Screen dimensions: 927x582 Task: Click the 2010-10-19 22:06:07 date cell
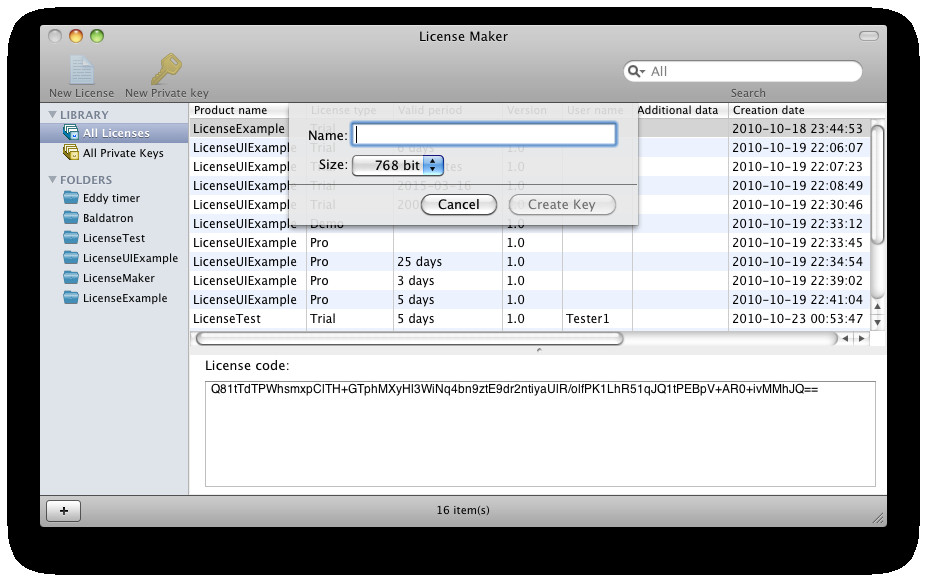[797, 148]
